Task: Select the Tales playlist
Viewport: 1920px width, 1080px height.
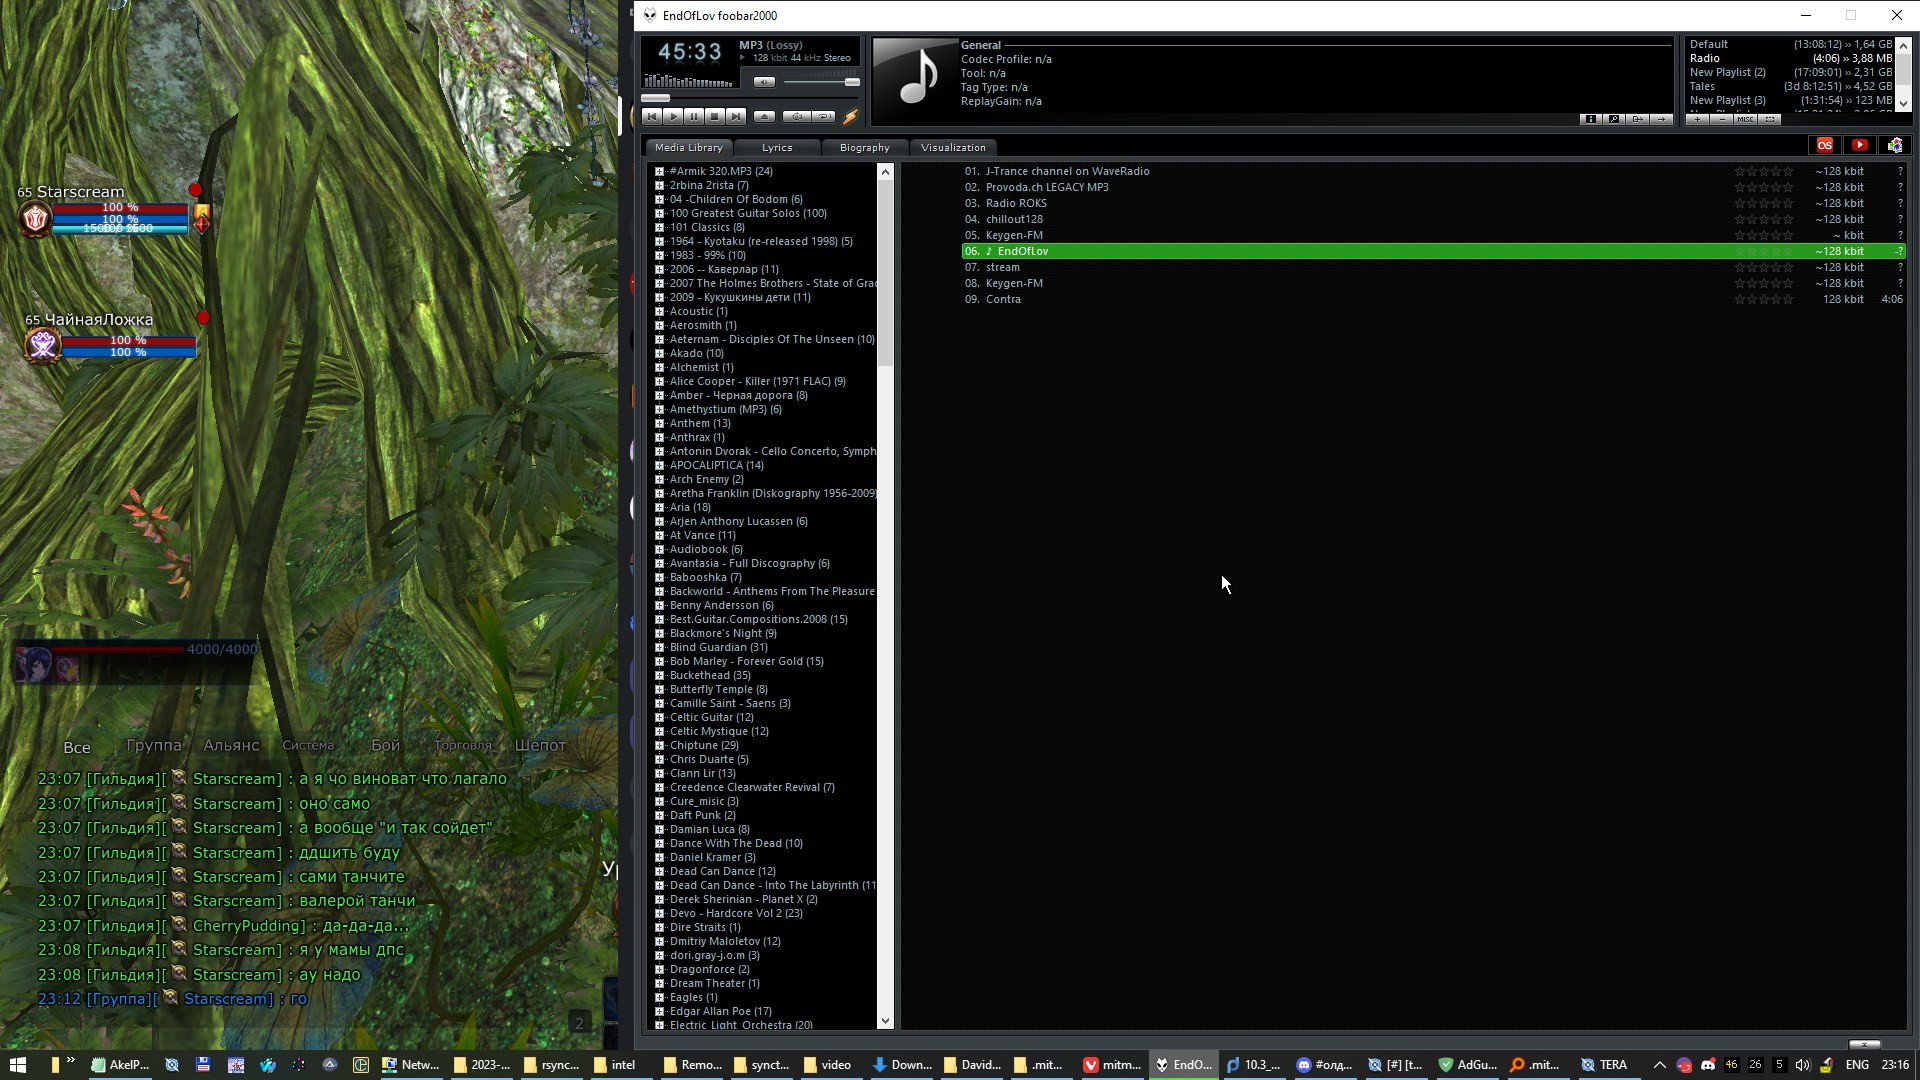Action: point(1702,86)
